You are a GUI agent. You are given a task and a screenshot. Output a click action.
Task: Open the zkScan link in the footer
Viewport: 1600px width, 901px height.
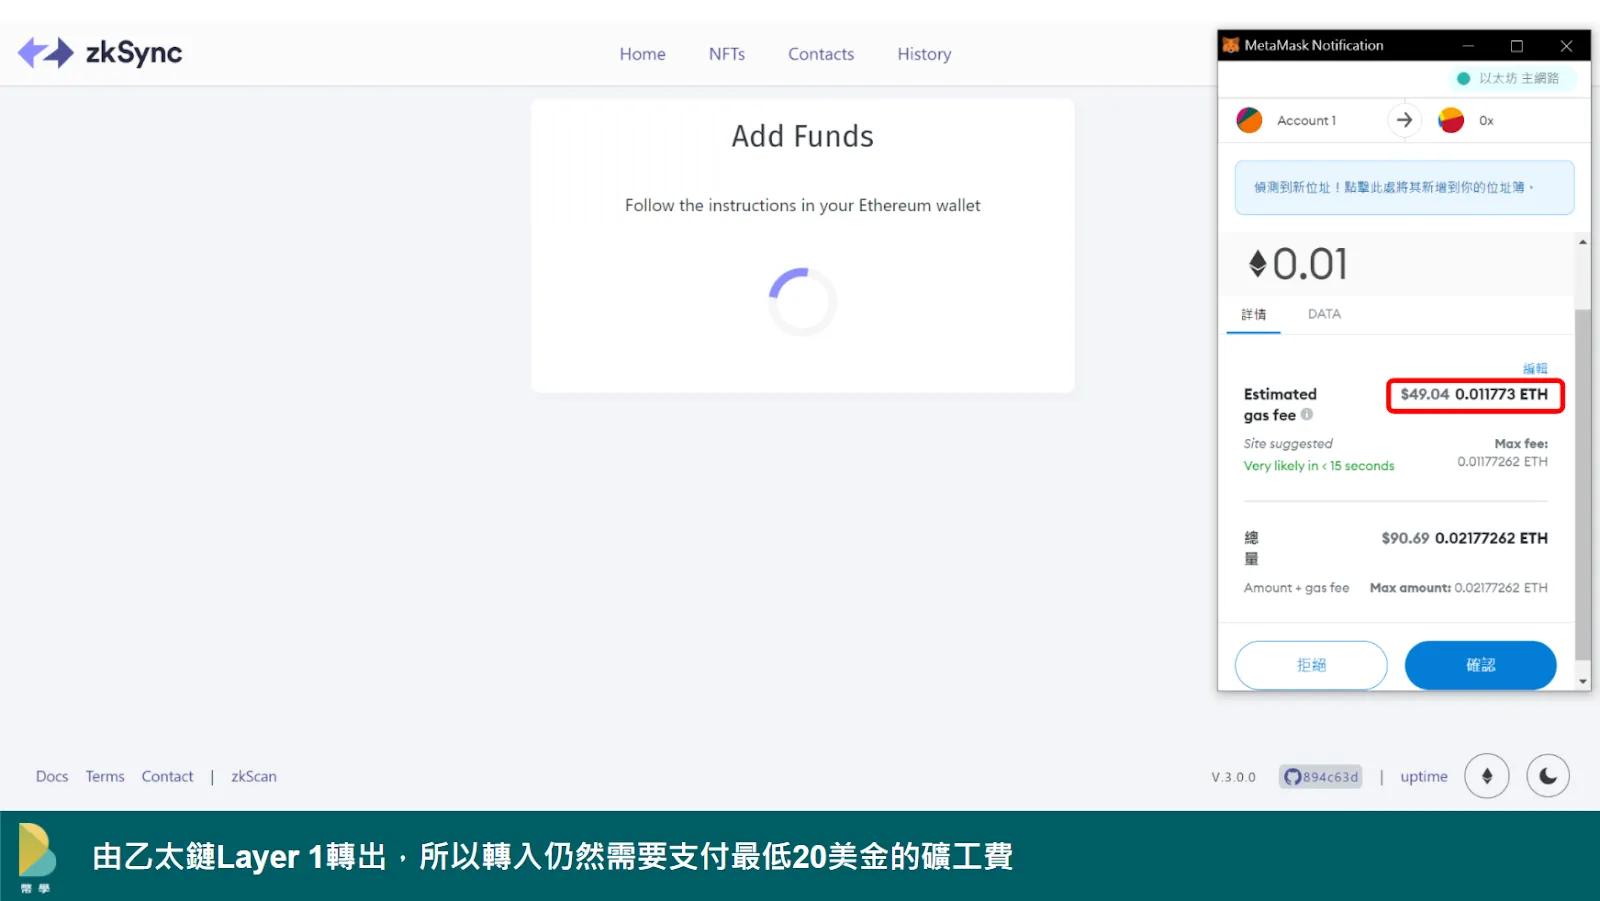[253, 776]
